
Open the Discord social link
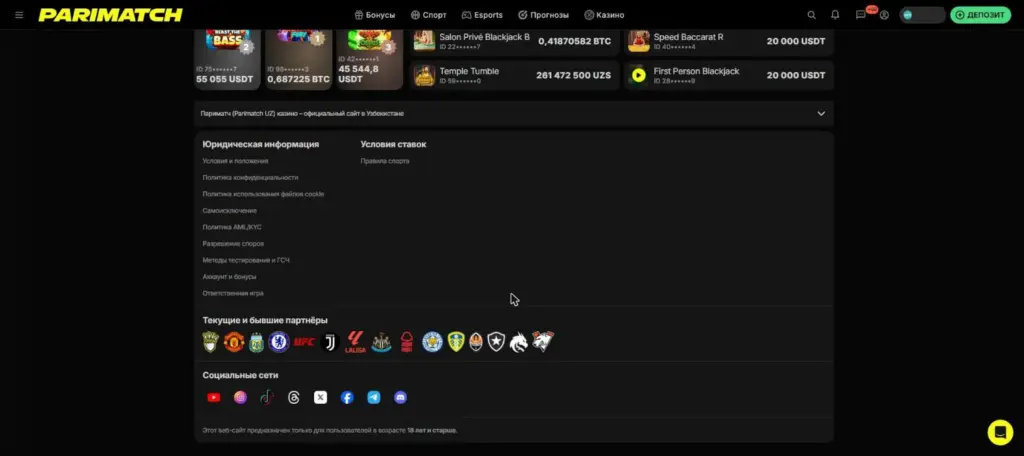click(400, 397)
